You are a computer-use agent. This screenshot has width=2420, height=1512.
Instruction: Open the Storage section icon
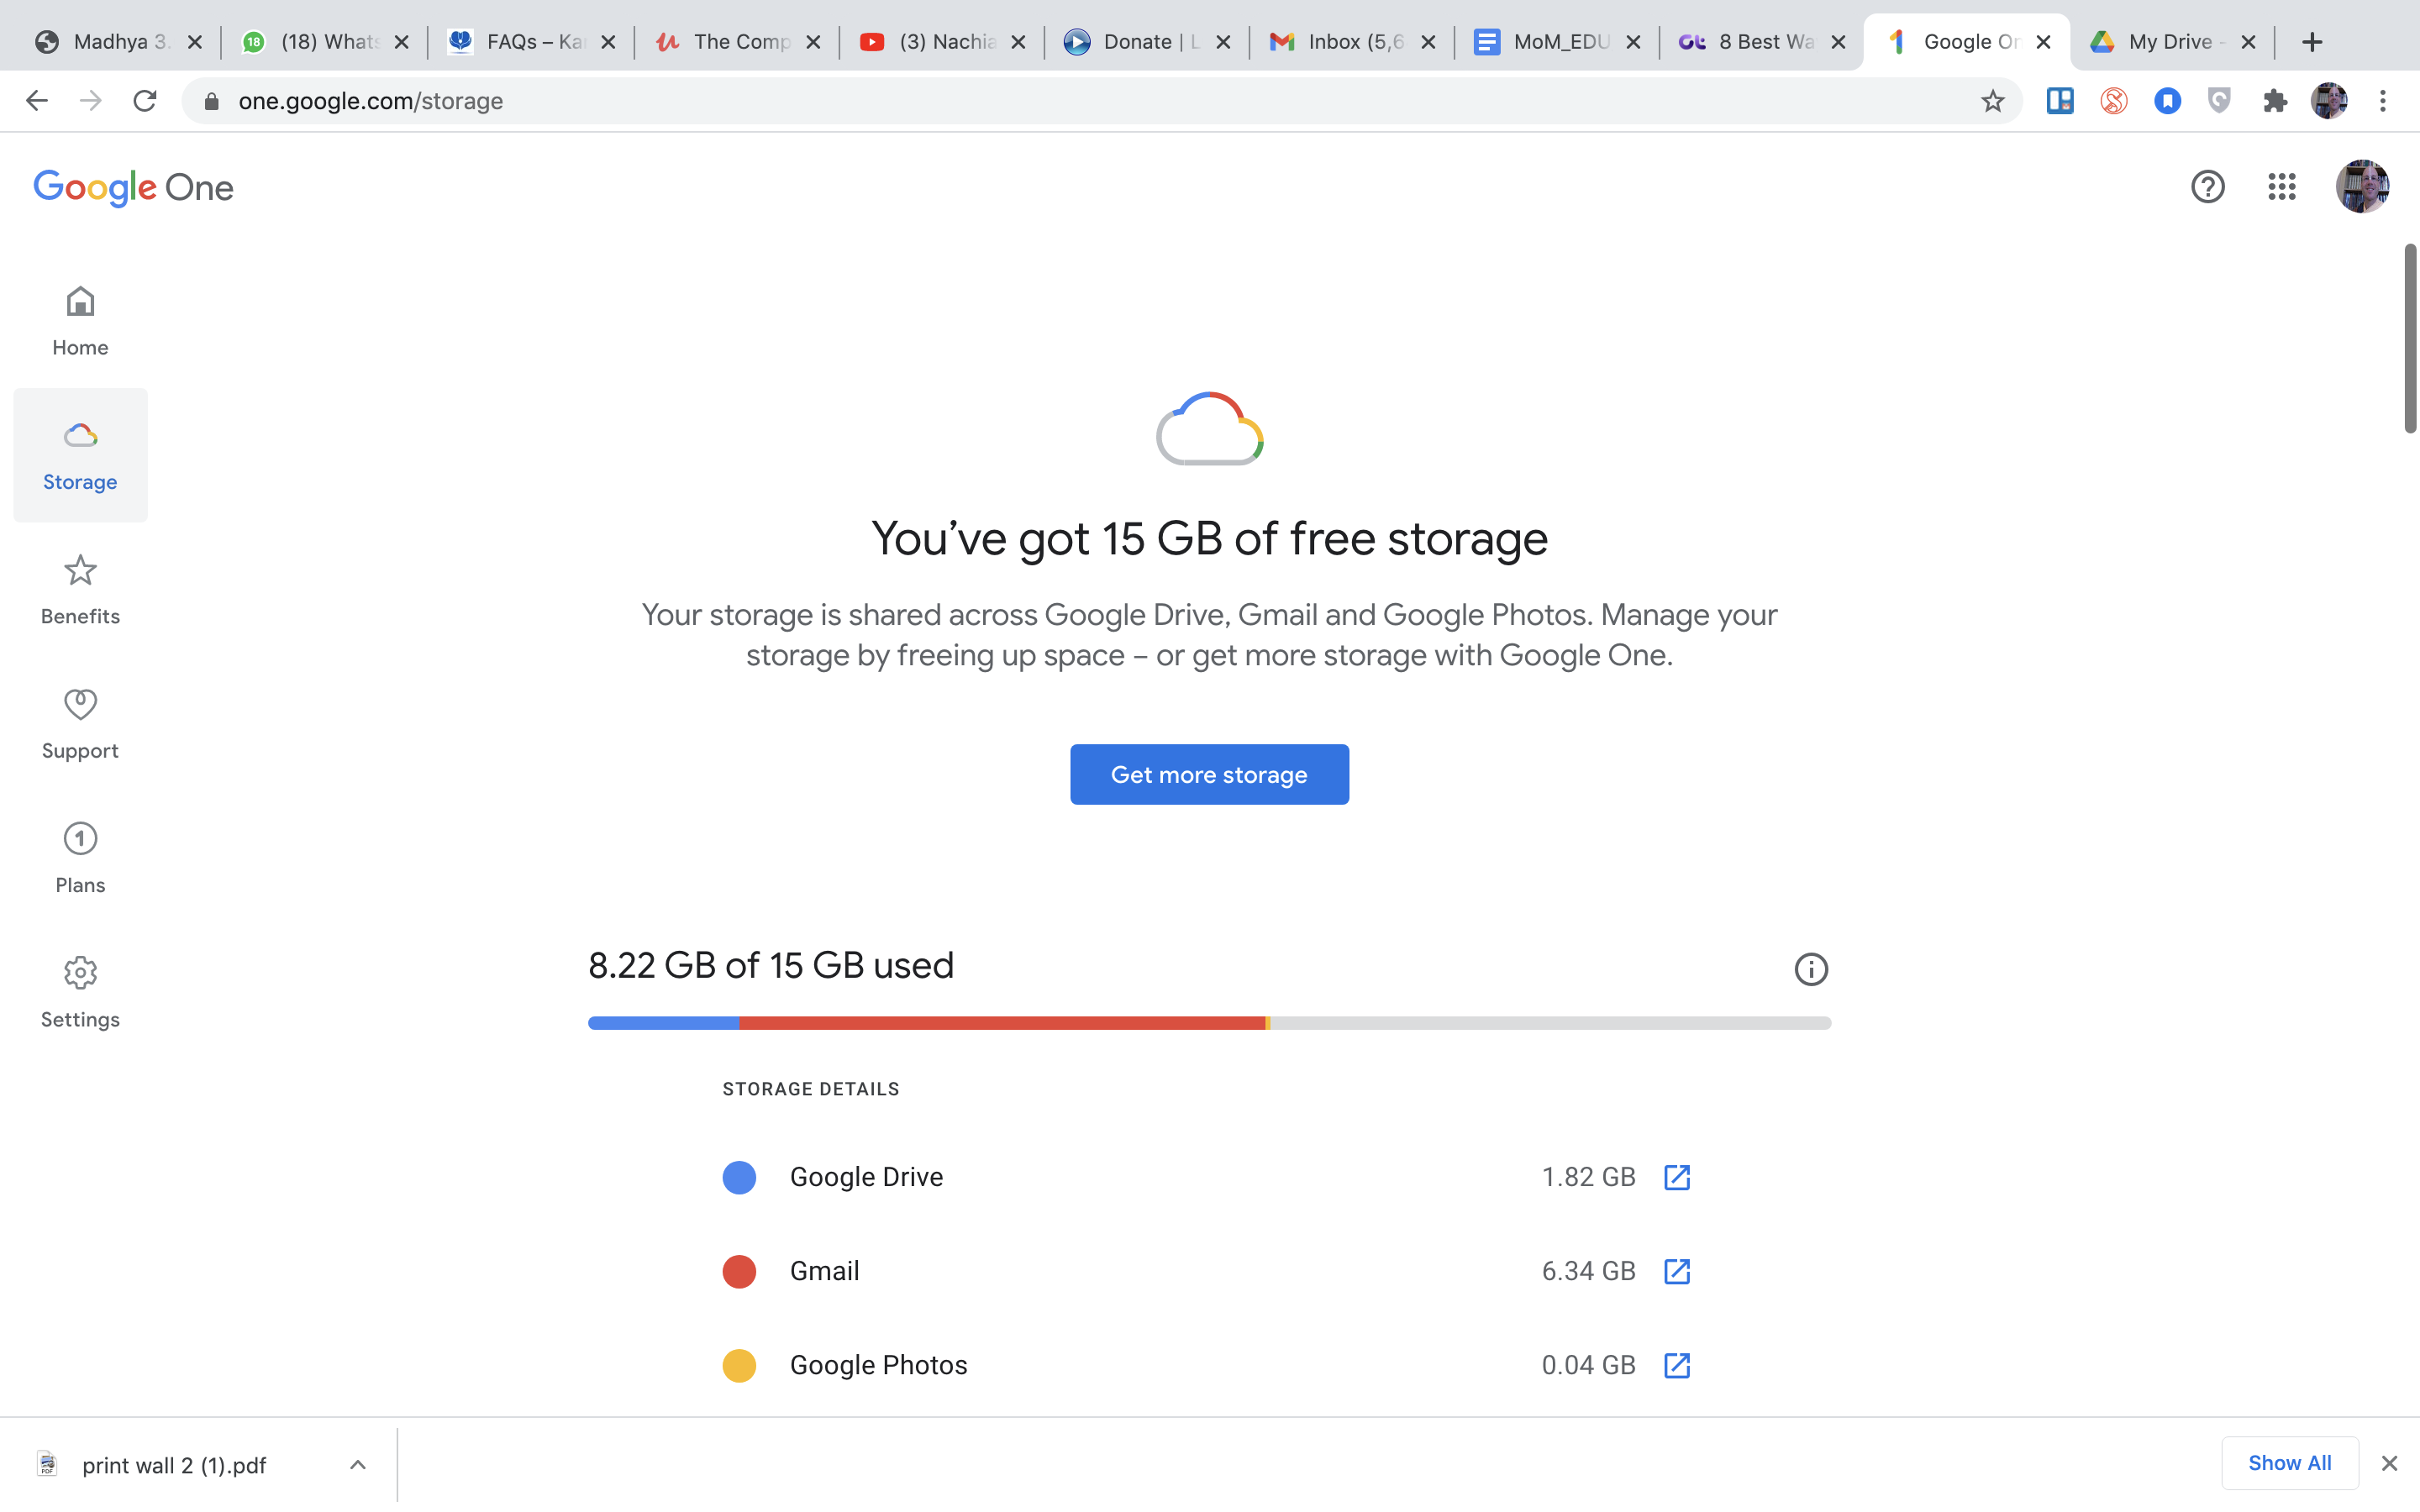tap(80, 433)
